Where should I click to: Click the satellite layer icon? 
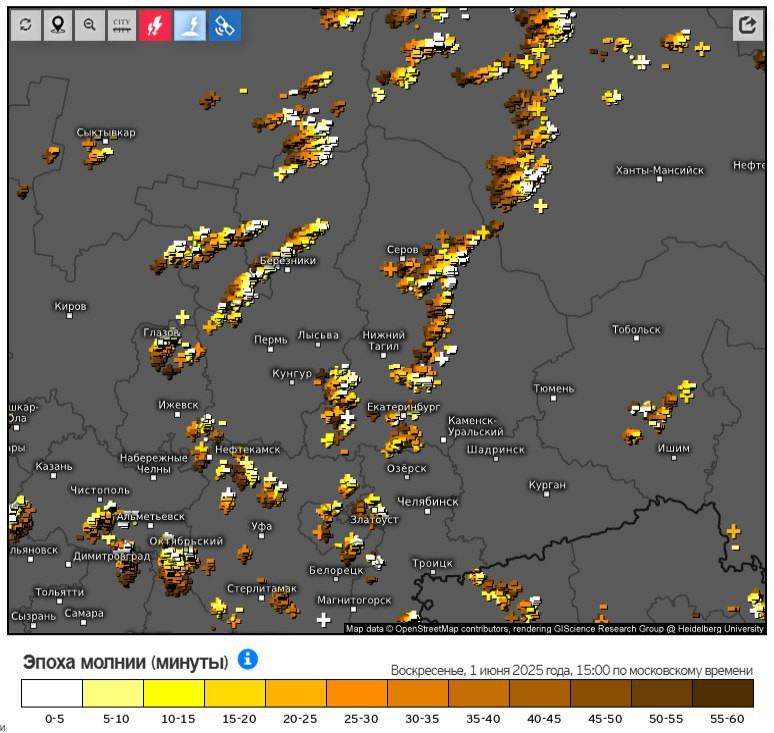[224, 26]
